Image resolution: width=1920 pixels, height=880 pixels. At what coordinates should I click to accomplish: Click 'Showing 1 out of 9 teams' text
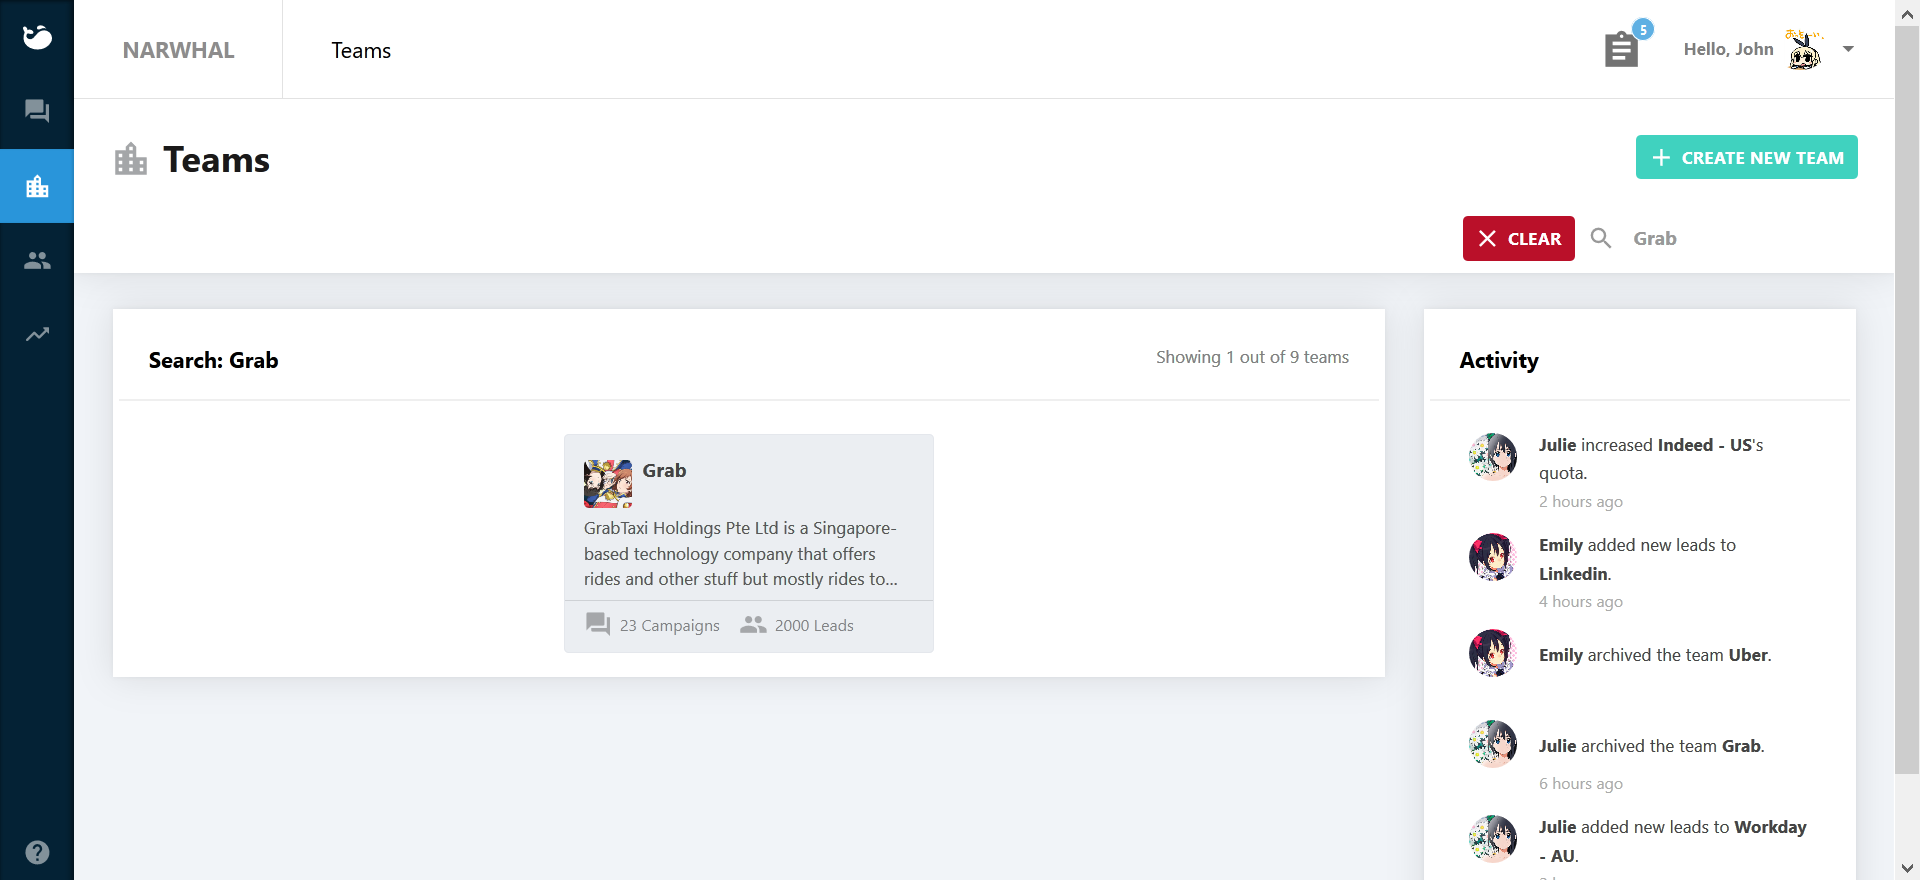1252,357
